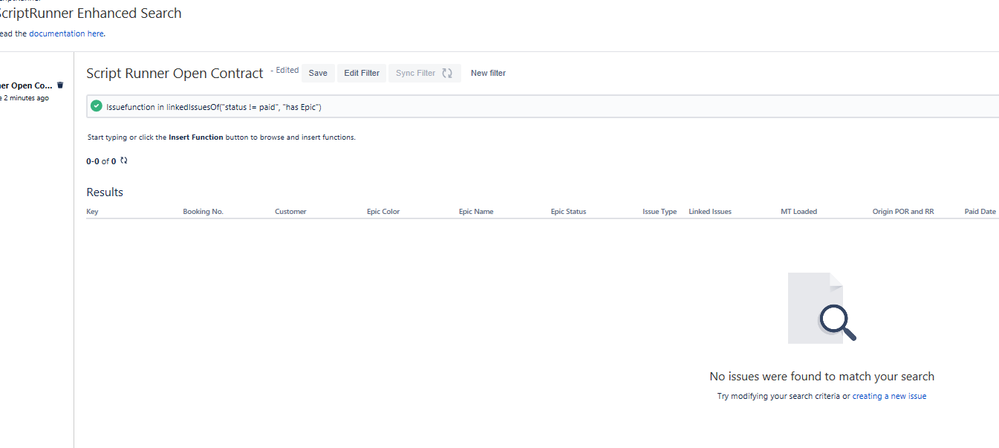The width and height of the screenshot is (999, 448).
Task: Click the No issues were found message
Action: click(x=822, y=377)
